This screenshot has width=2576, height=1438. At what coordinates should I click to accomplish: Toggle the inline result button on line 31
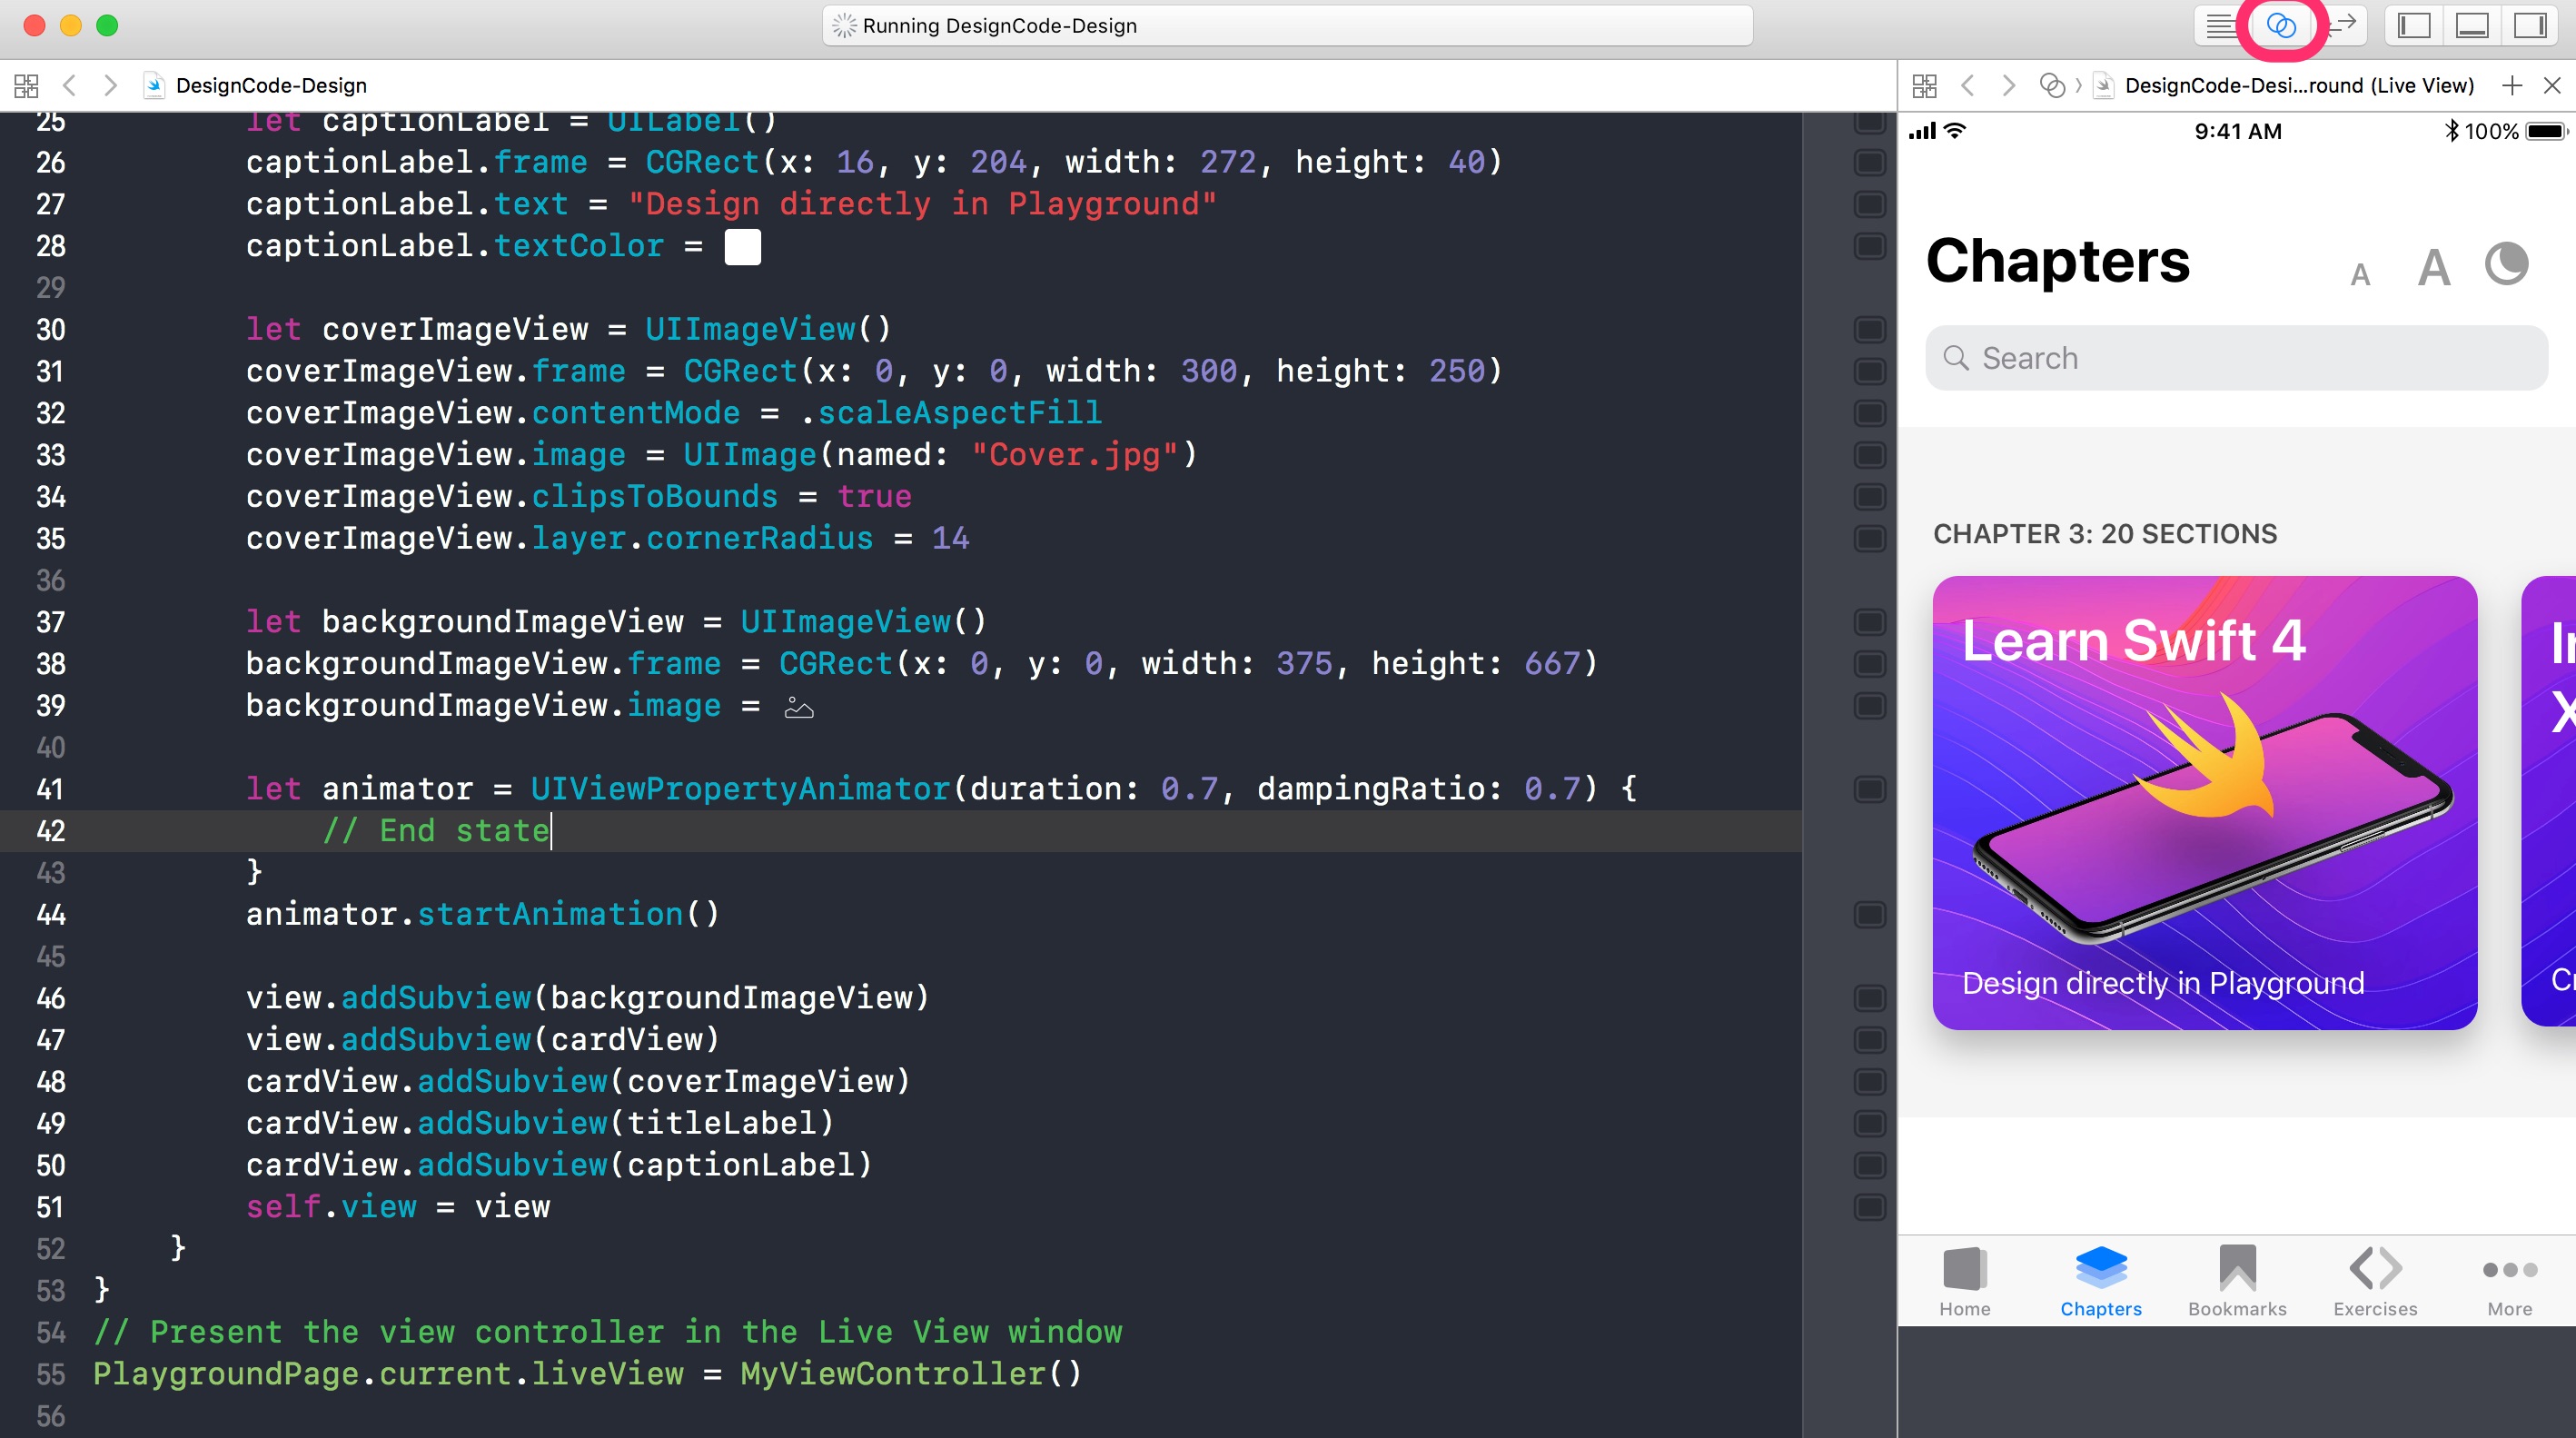(1870, 370)
